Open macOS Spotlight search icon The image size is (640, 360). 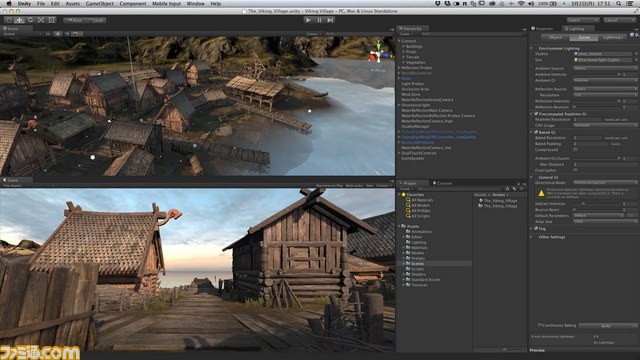pos(619,4)
